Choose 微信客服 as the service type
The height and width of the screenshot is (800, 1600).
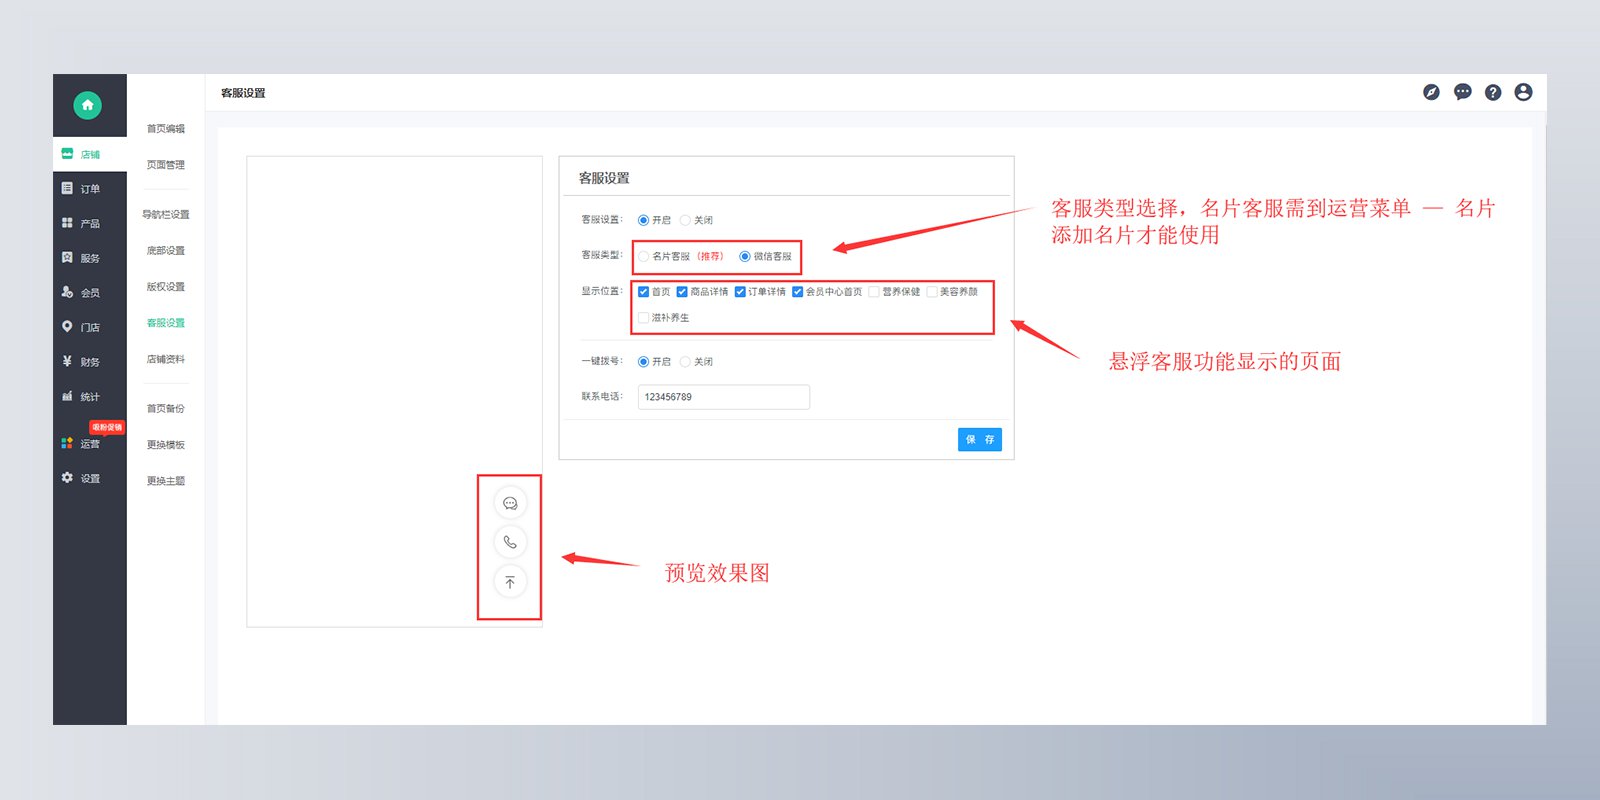(x=744, y=257)
